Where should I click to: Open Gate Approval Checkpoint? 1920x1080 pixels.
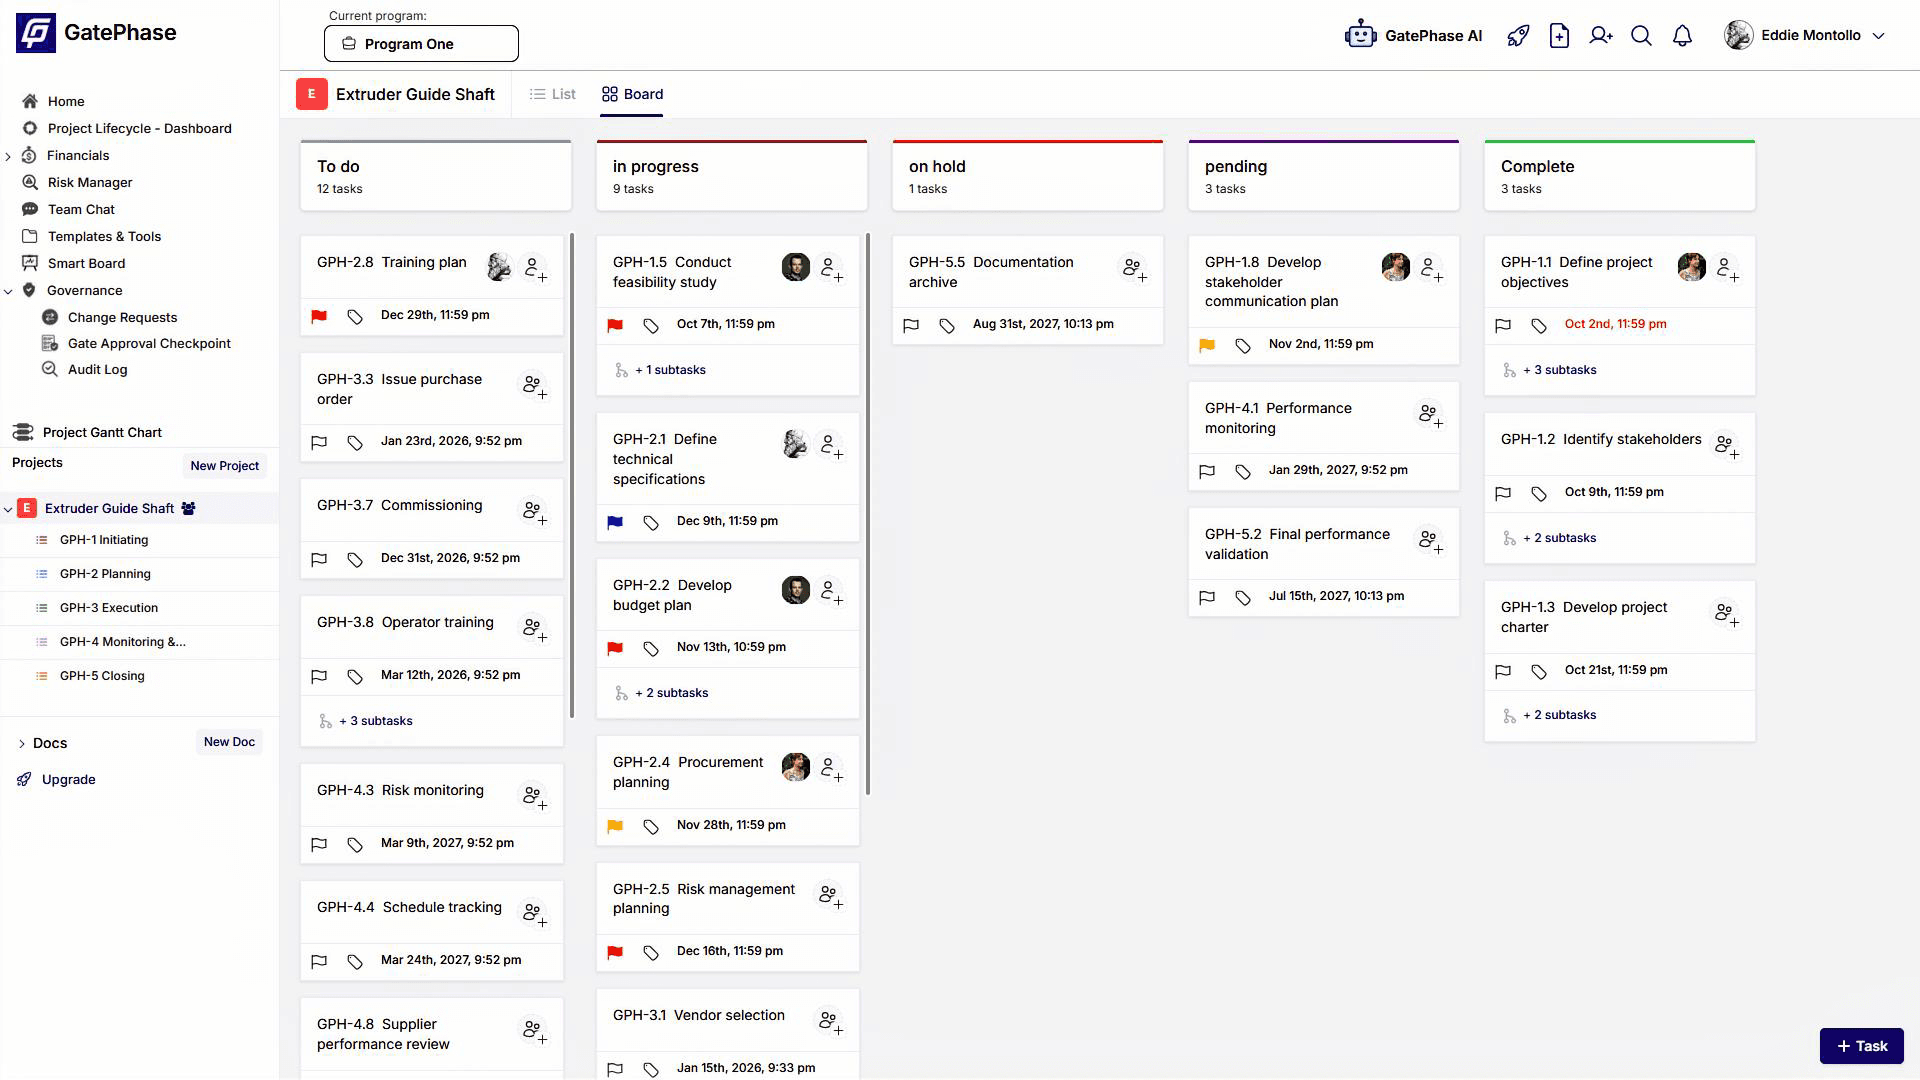(x=149, y=343)
